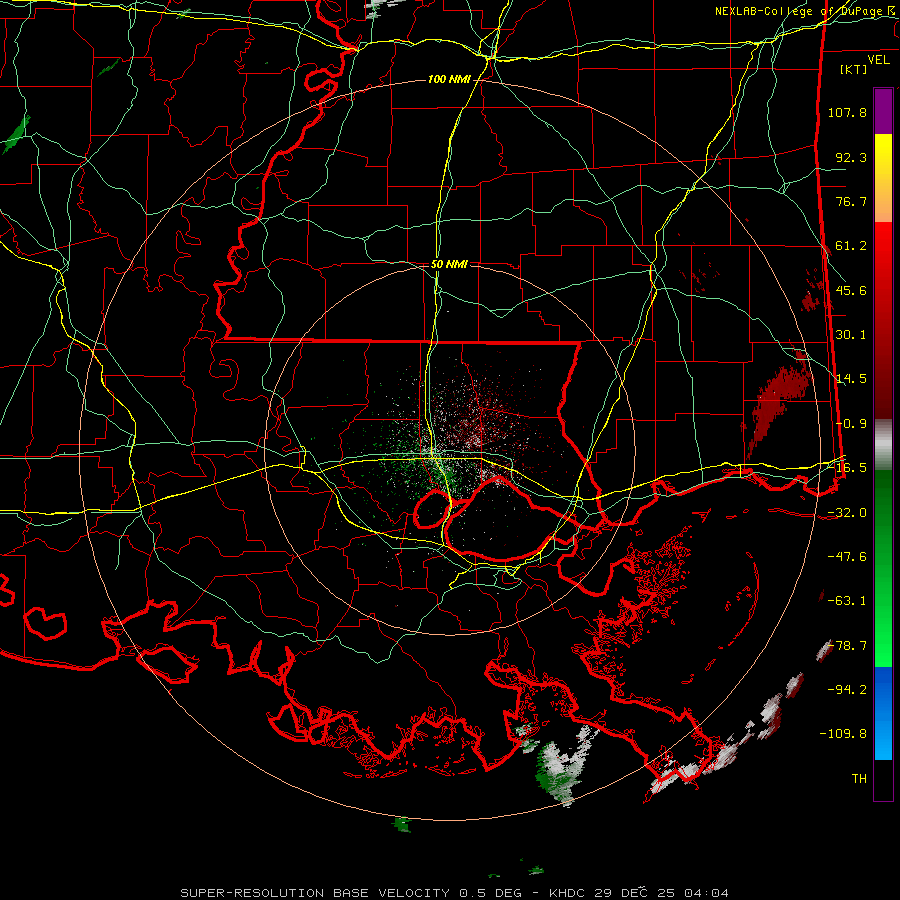Click the -47.6 legend value
The image size is (900, 900).
click(x=847, y=557)
